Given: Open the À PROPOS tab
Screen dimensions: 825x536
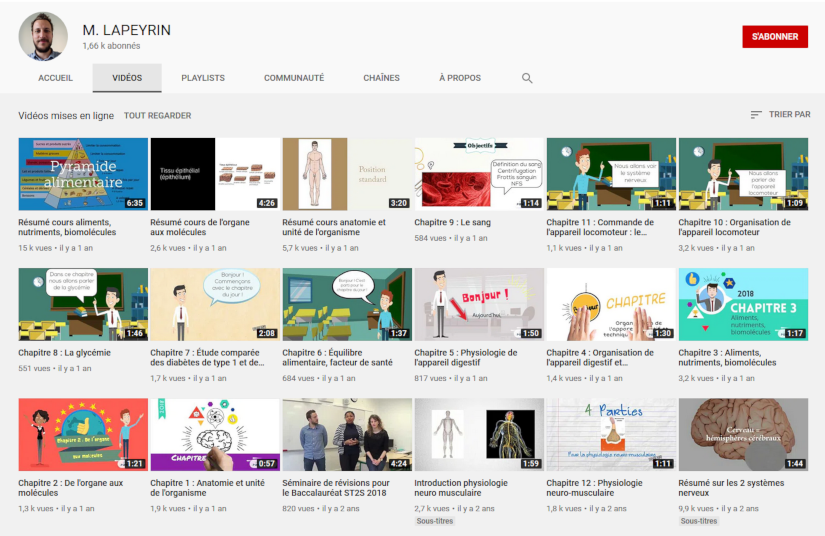Looking at the screenshot, I should click(x=460, y=78).
